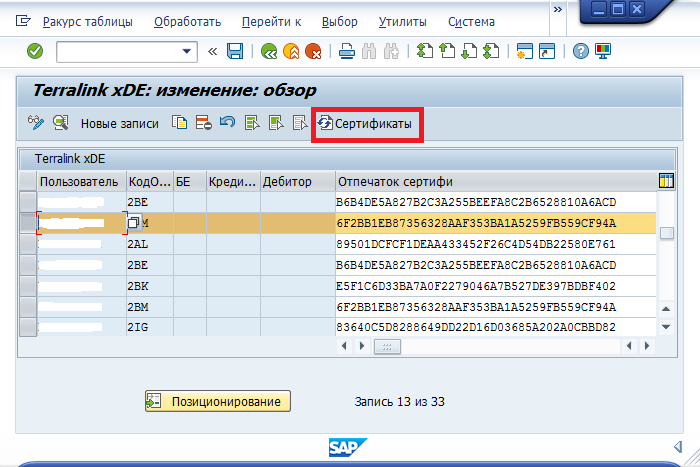Click the Copy As icon next to Новые записи

click(180, 123)
